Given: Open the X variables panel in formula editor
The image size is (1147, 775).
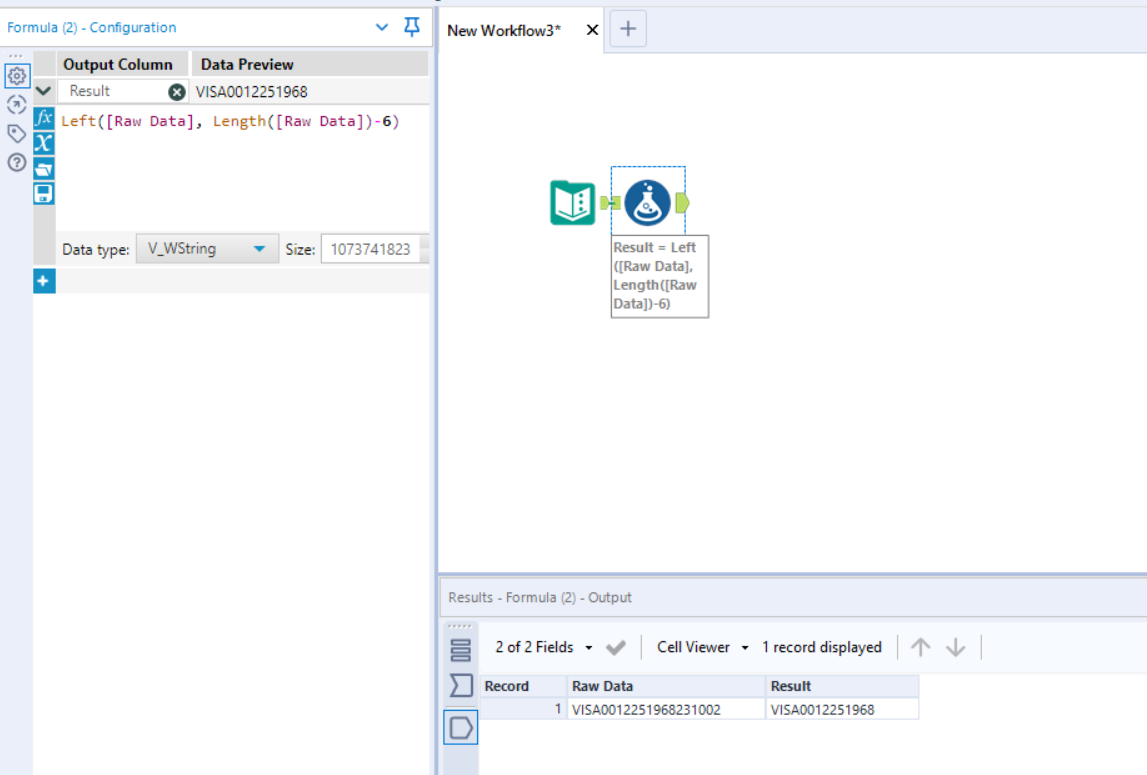Looking at the screenshot, I should (43, 142).
